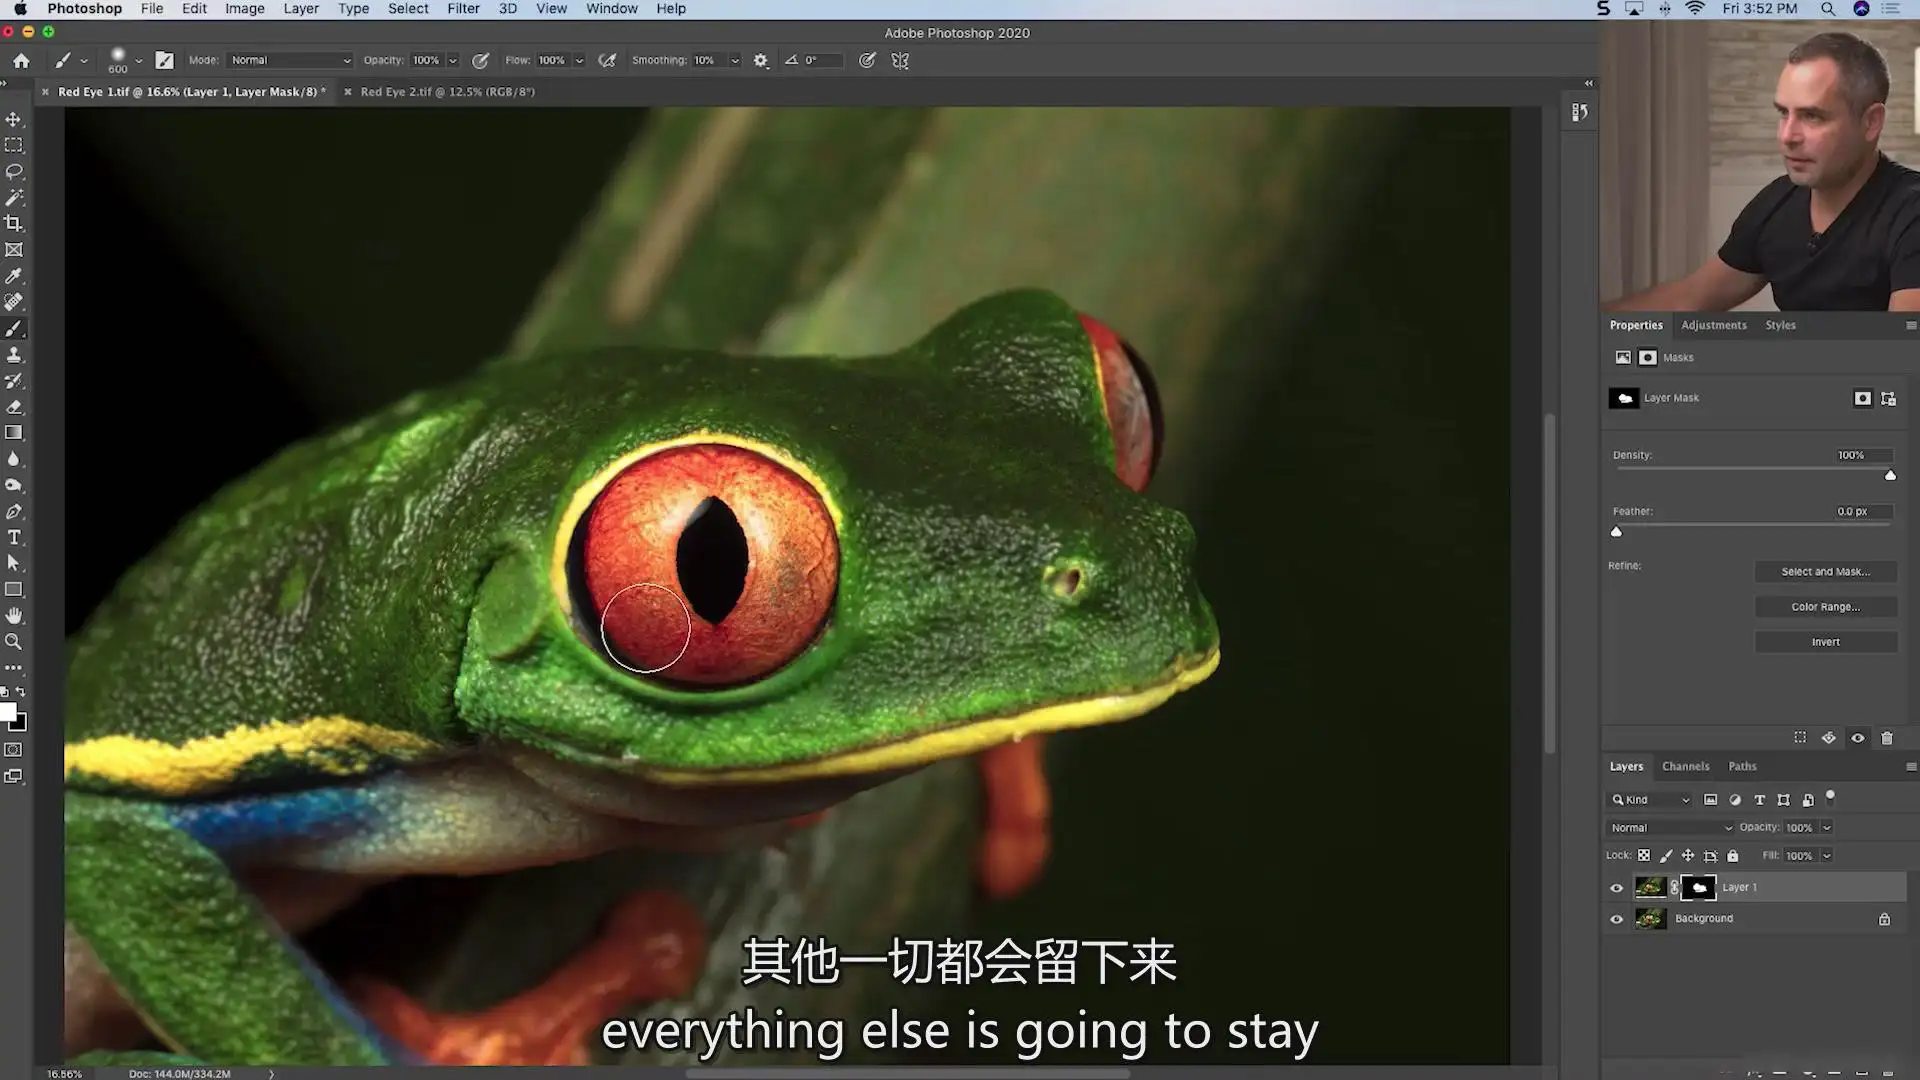The image size is (1920, 1080).
Task: Switch to the Channels tab
Action: coord(1685,766)
